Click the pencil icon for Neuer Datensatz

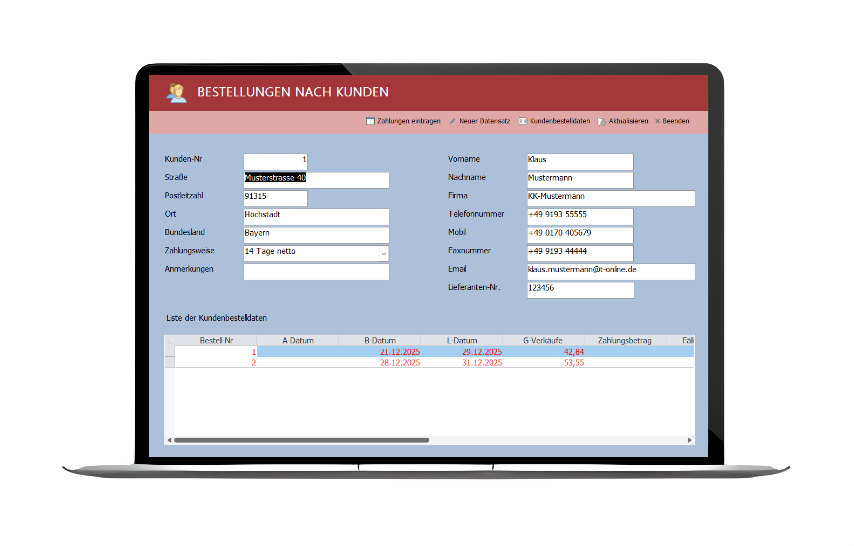(452, 121)
